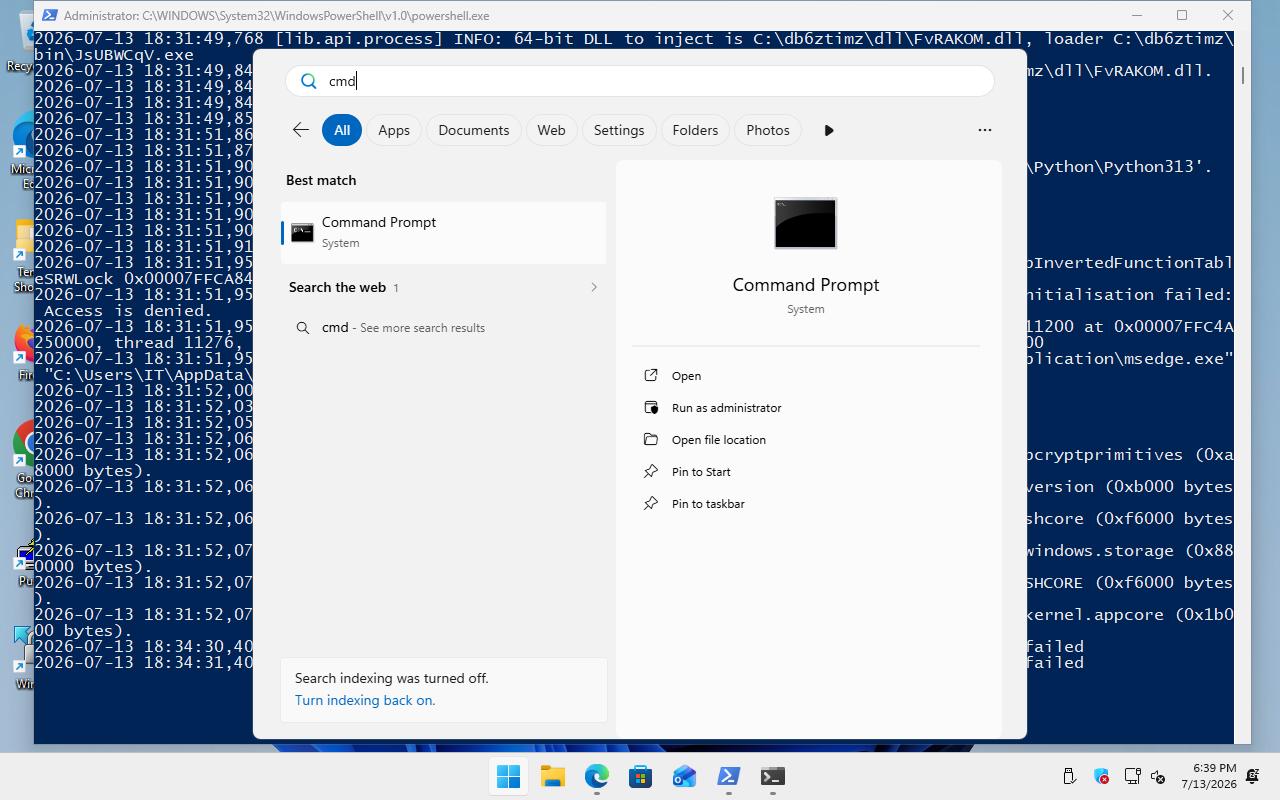Image resolution: width=1280 pixels, height=800 pixels.
Task: Switch to the Folders filter tab
Action: [x=695, y=130]
